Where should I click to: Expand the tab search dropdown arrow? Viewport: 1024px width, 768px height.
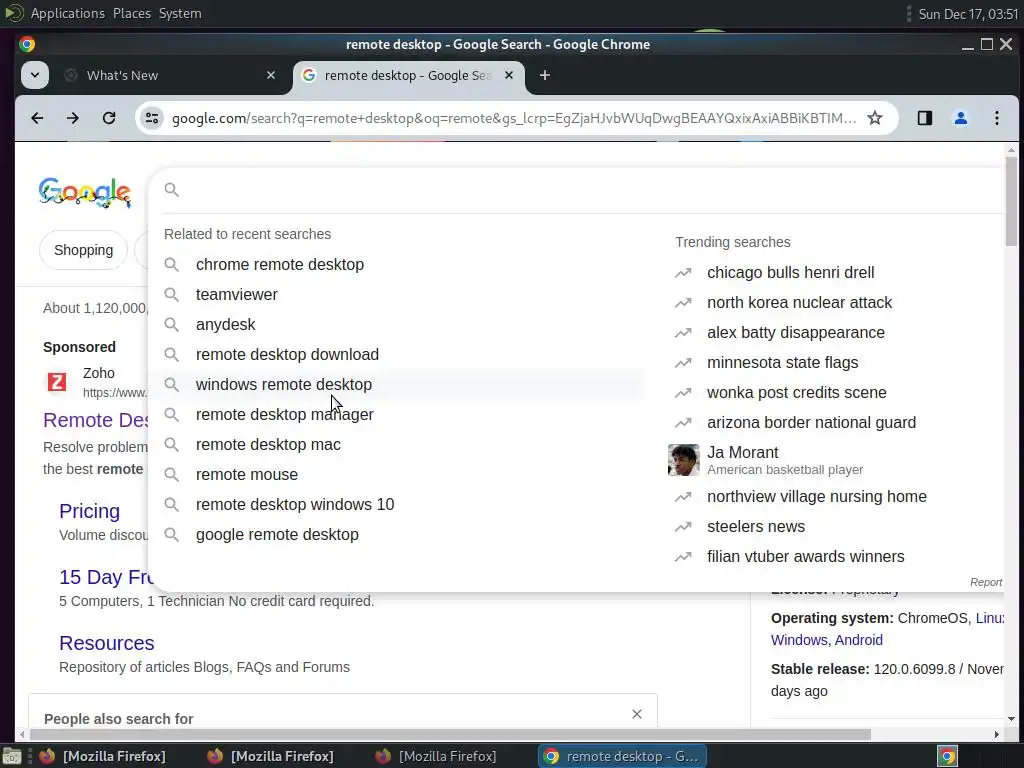(35, 75)
